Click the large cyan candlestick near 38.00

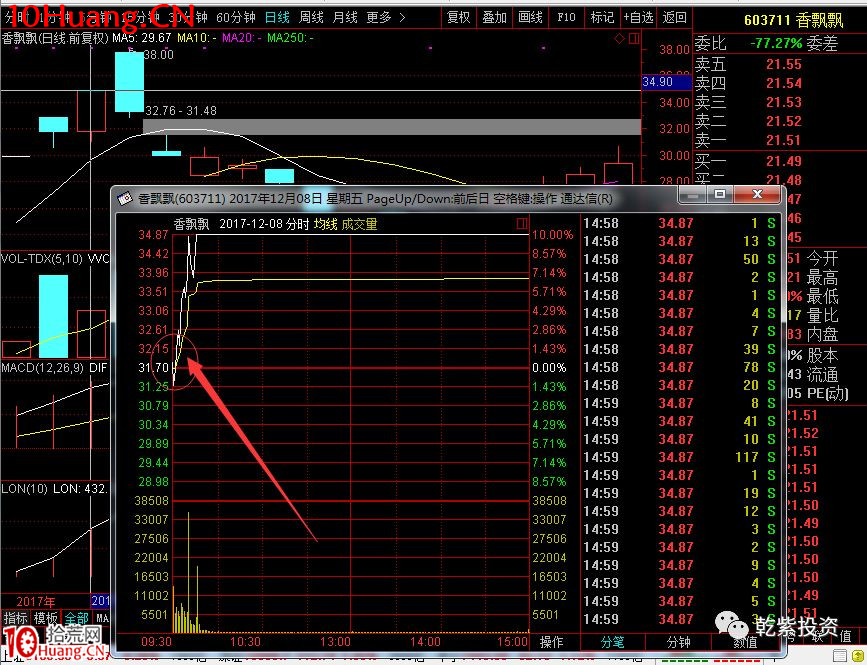pyautogui.click(x=129, y=82)
